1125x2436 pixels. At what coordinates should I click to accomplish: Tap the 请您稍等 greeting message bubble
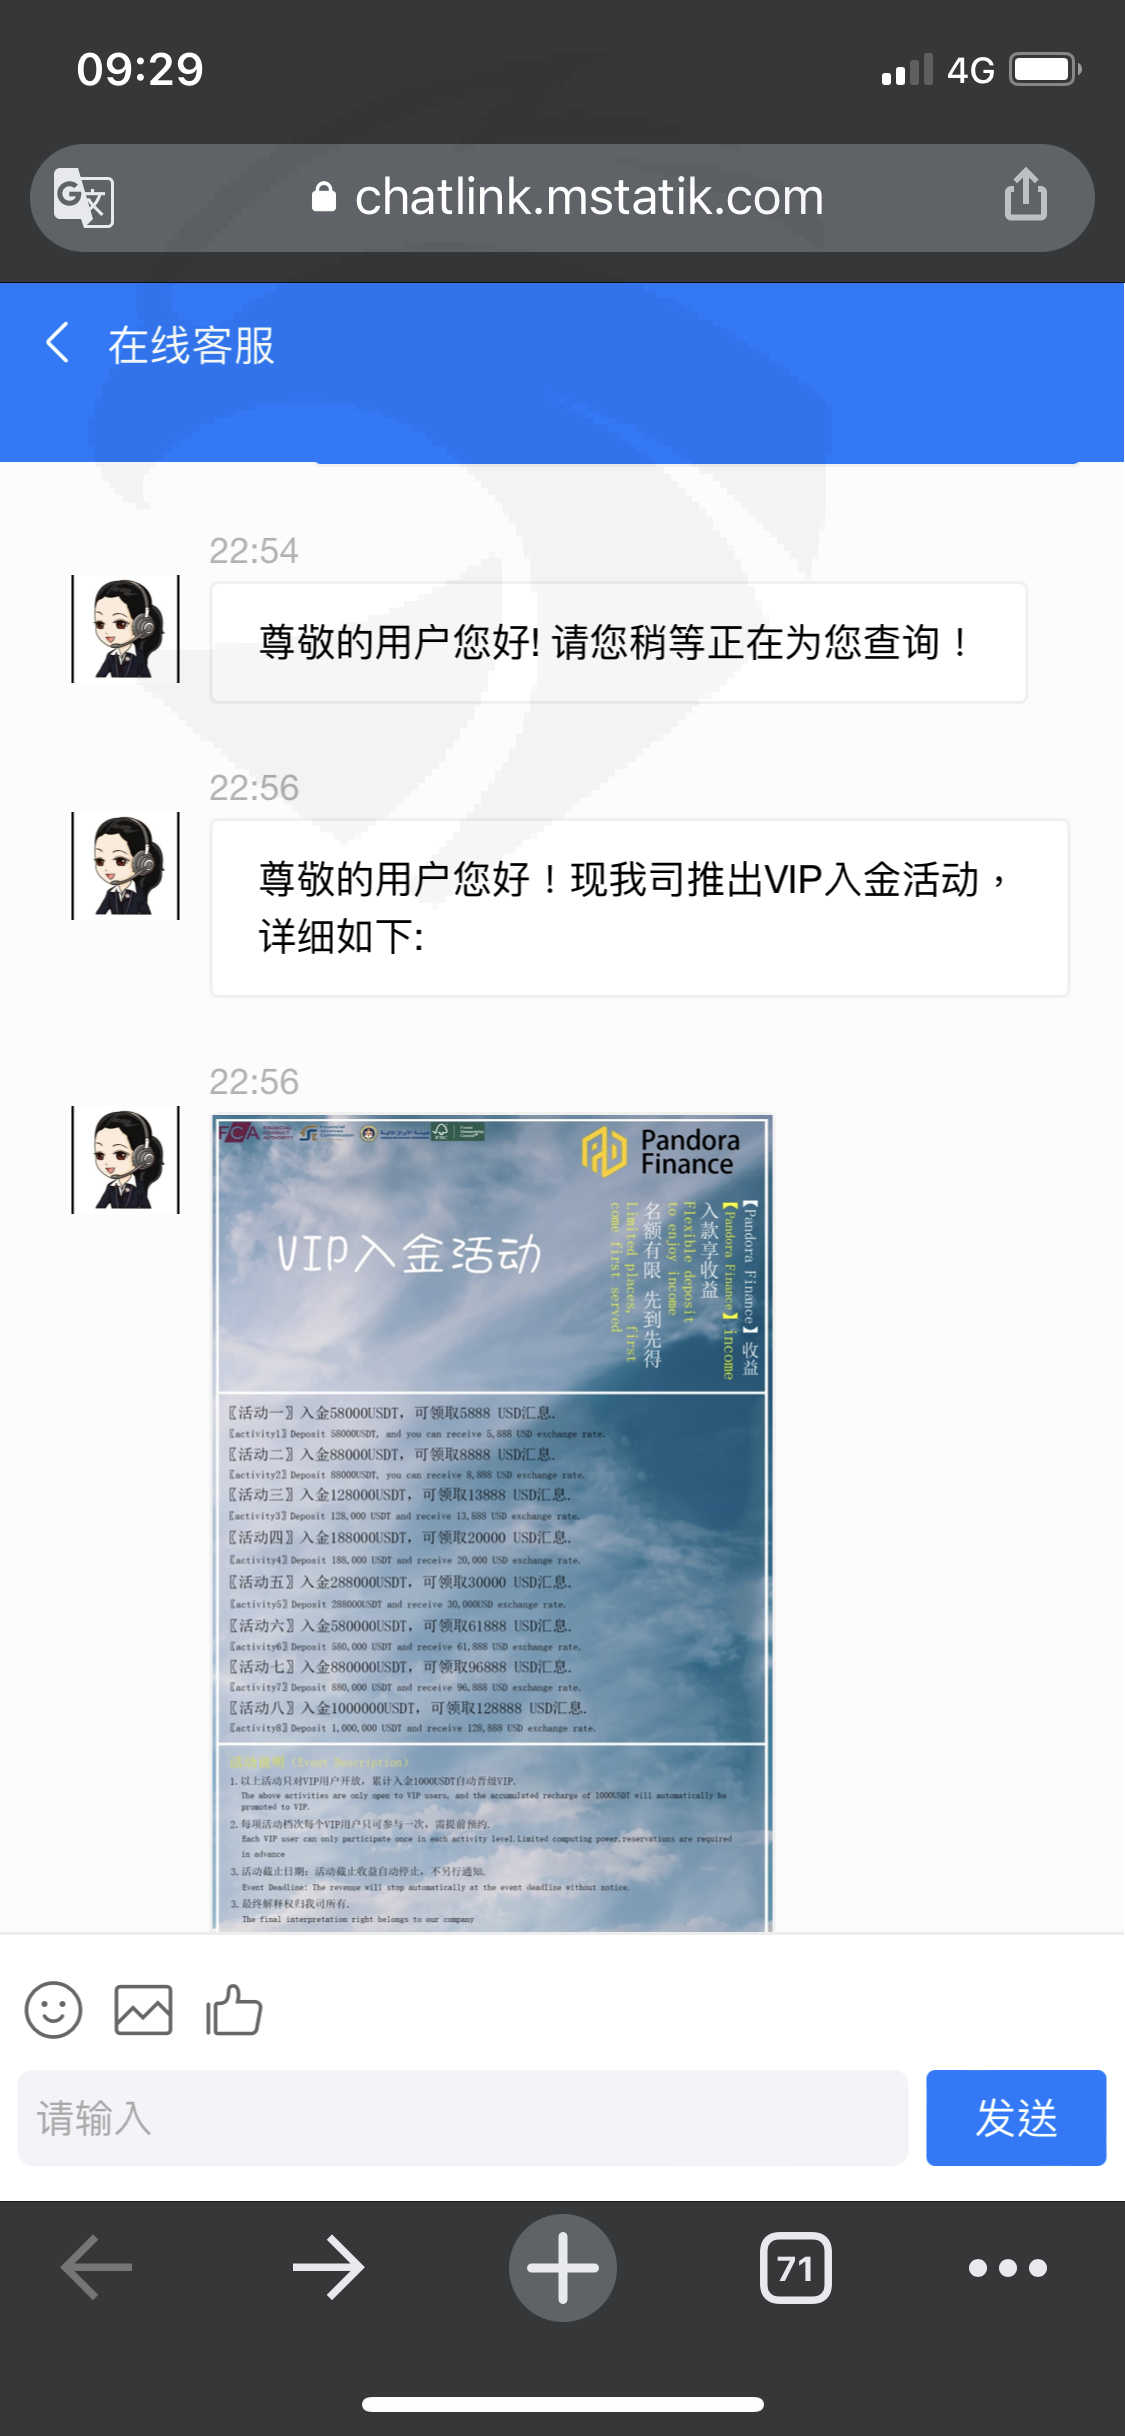pyautogui.click(x=619, y=642)
